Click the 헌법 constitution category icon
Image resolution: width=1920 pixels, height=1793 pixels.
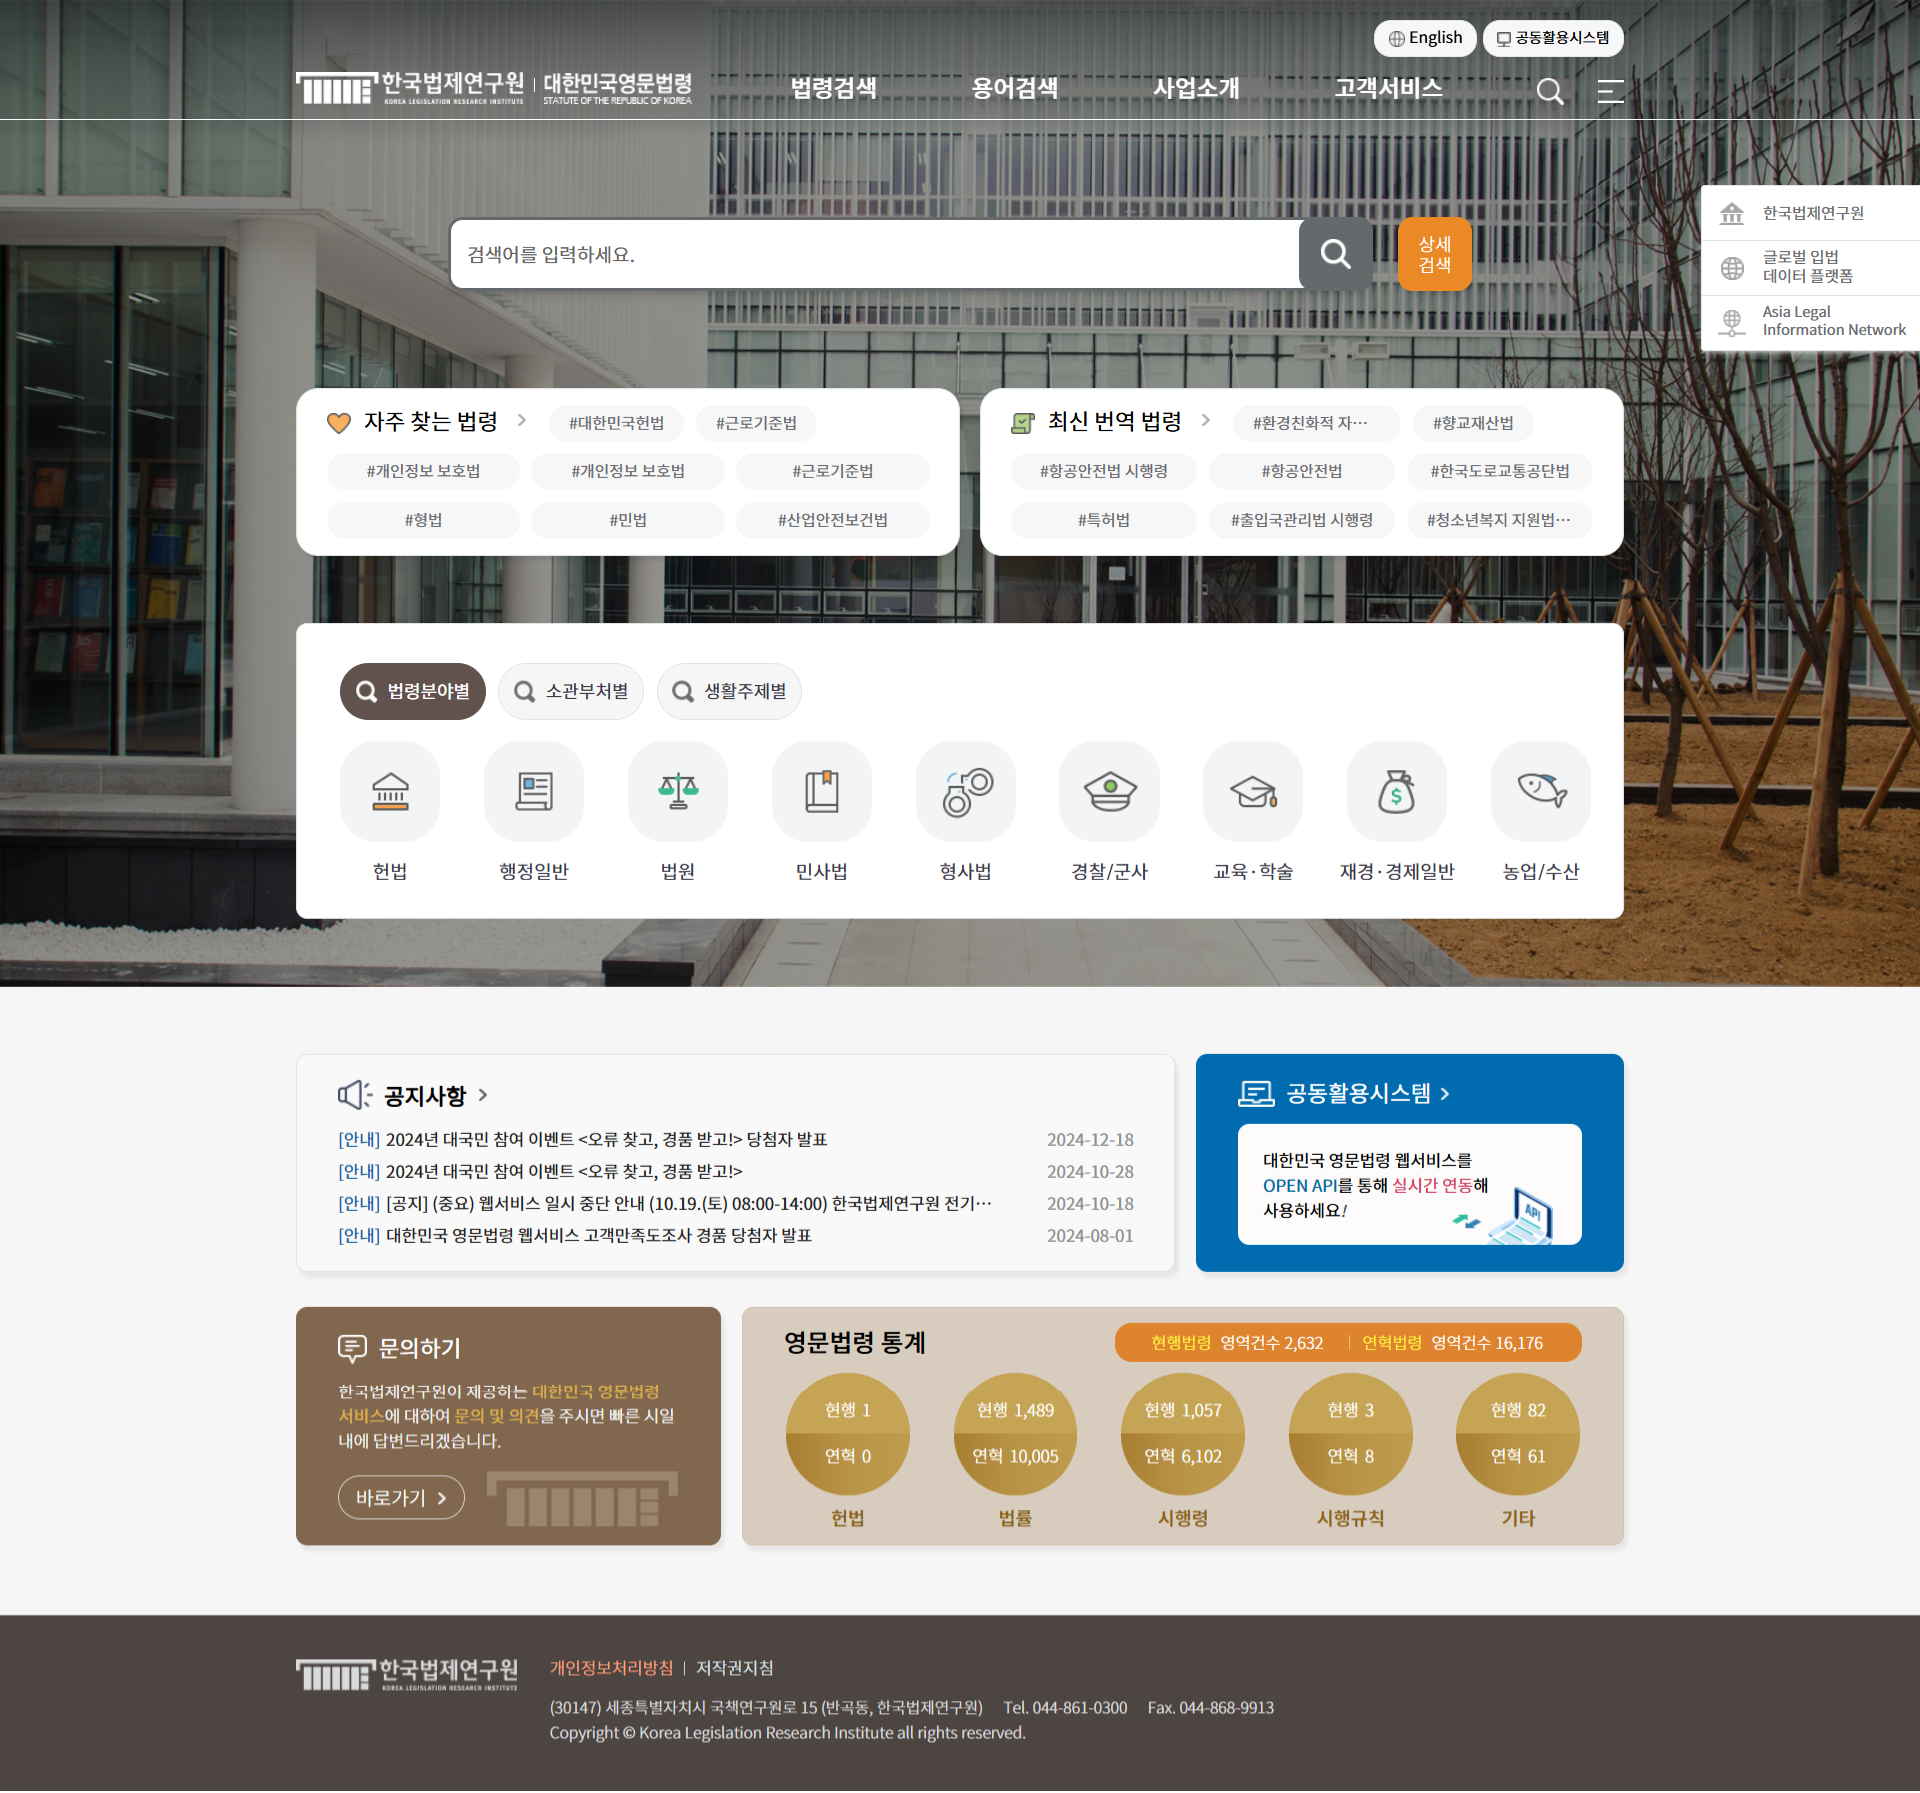(390, 791)
